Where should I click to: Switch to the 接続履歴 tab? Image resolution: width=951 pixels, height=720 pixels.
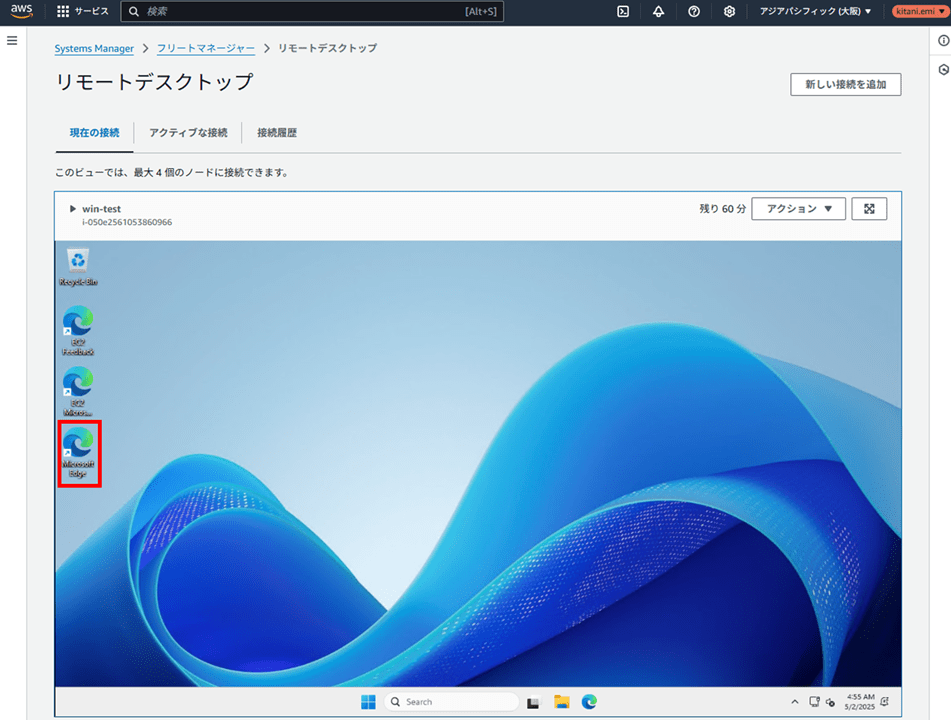coord(277,133)
